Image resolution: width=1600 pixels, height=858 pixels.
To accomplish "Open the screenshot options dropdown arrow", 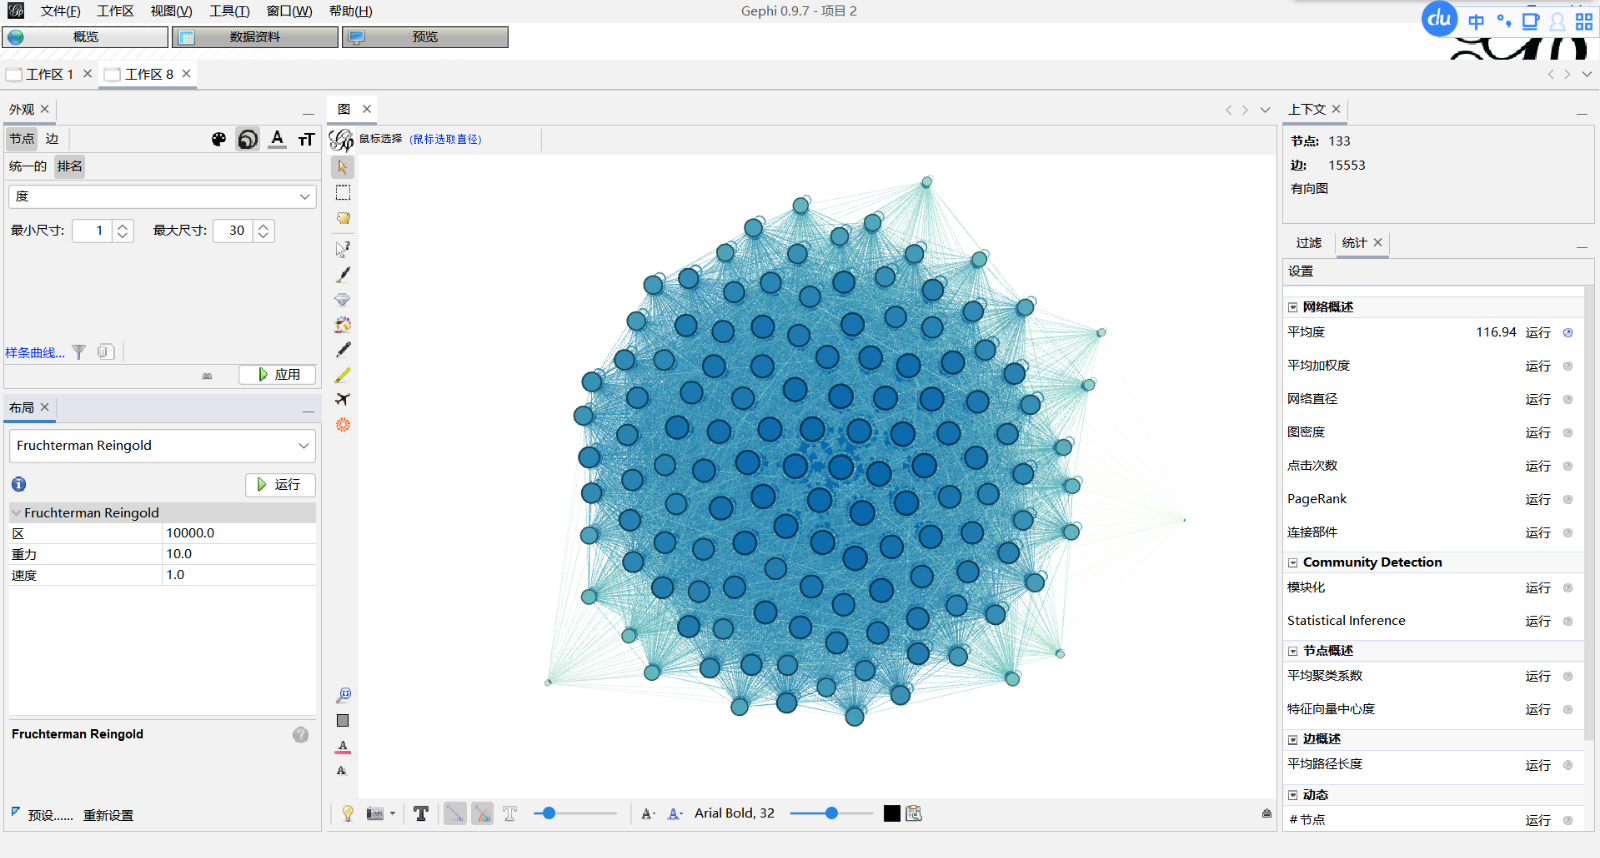I will coord(392,813).
